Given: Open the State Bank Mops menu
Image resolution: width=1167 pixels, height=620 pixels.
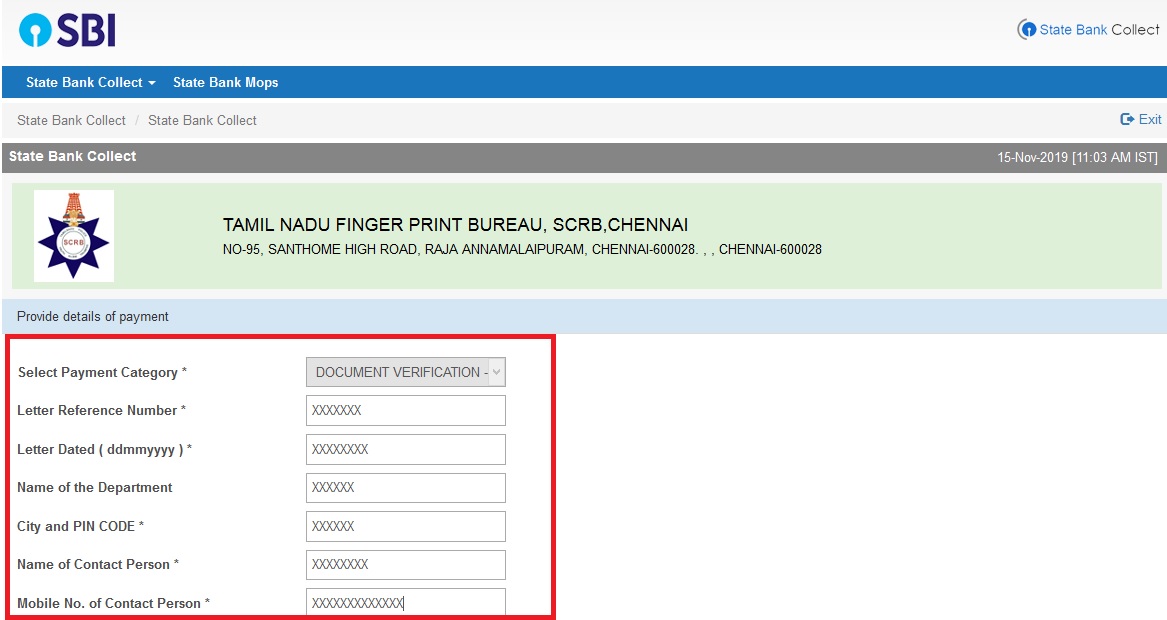Looking at the screenshot, I should [225, 82].
